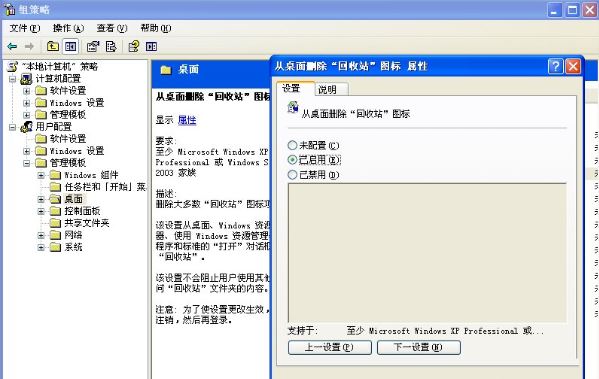
Task: Click the 桌面 header folder icon
Action: coord(166,70)
